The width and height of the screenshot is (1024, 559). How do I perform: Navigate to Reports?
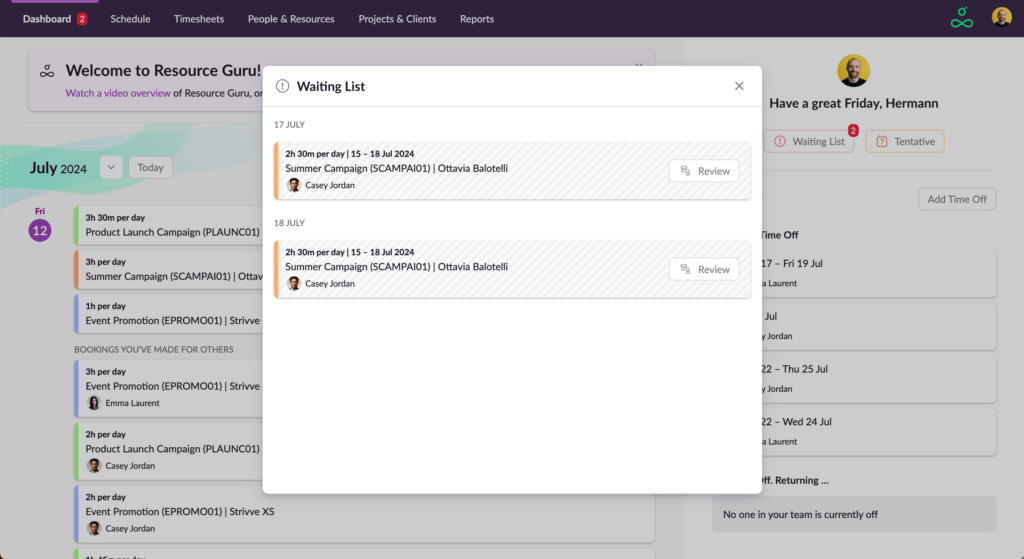point(477,19)
